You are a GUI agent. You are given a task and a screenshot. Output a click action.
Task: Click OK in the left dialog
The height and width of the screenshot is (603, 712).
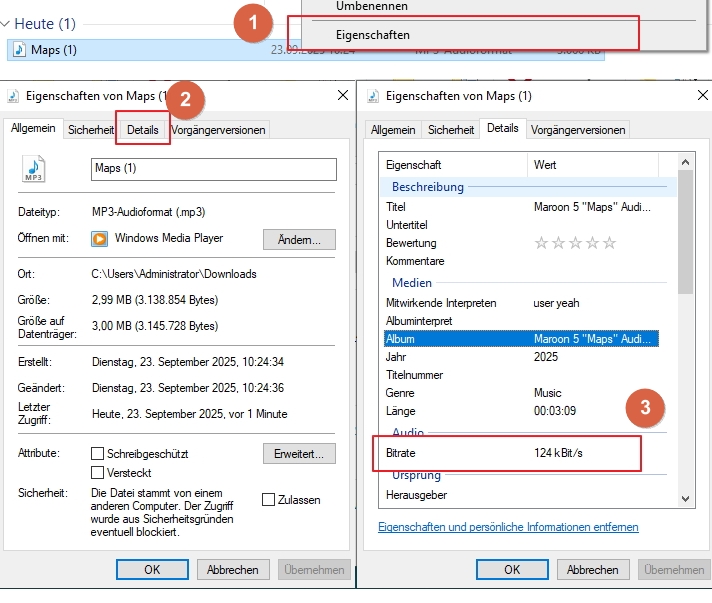[x=152, y=569]
